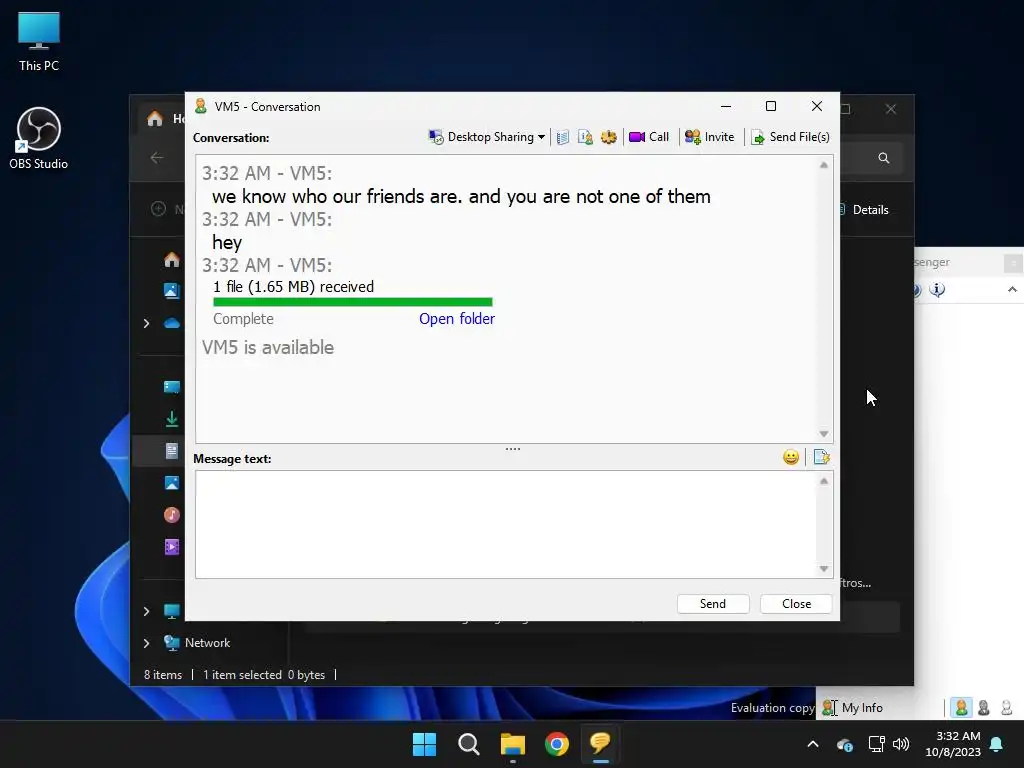Click the Close button in the conversation

click(x=796, y=603)
